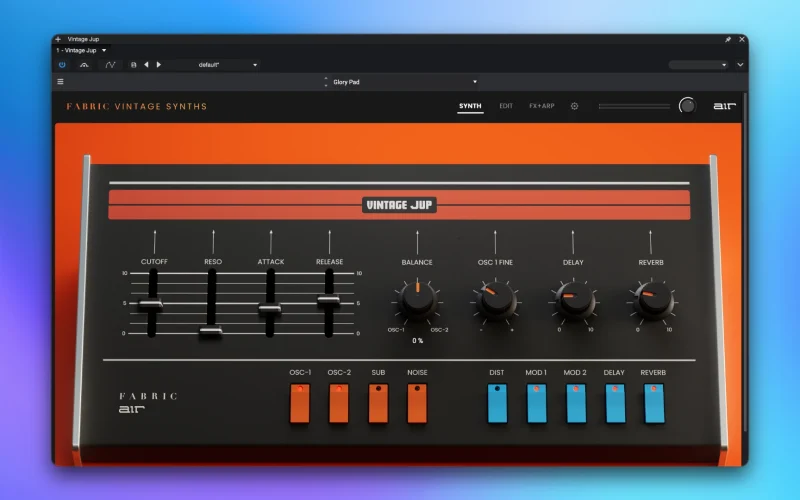
Task: Click the REVERB knob
Action: coord(653,300)
